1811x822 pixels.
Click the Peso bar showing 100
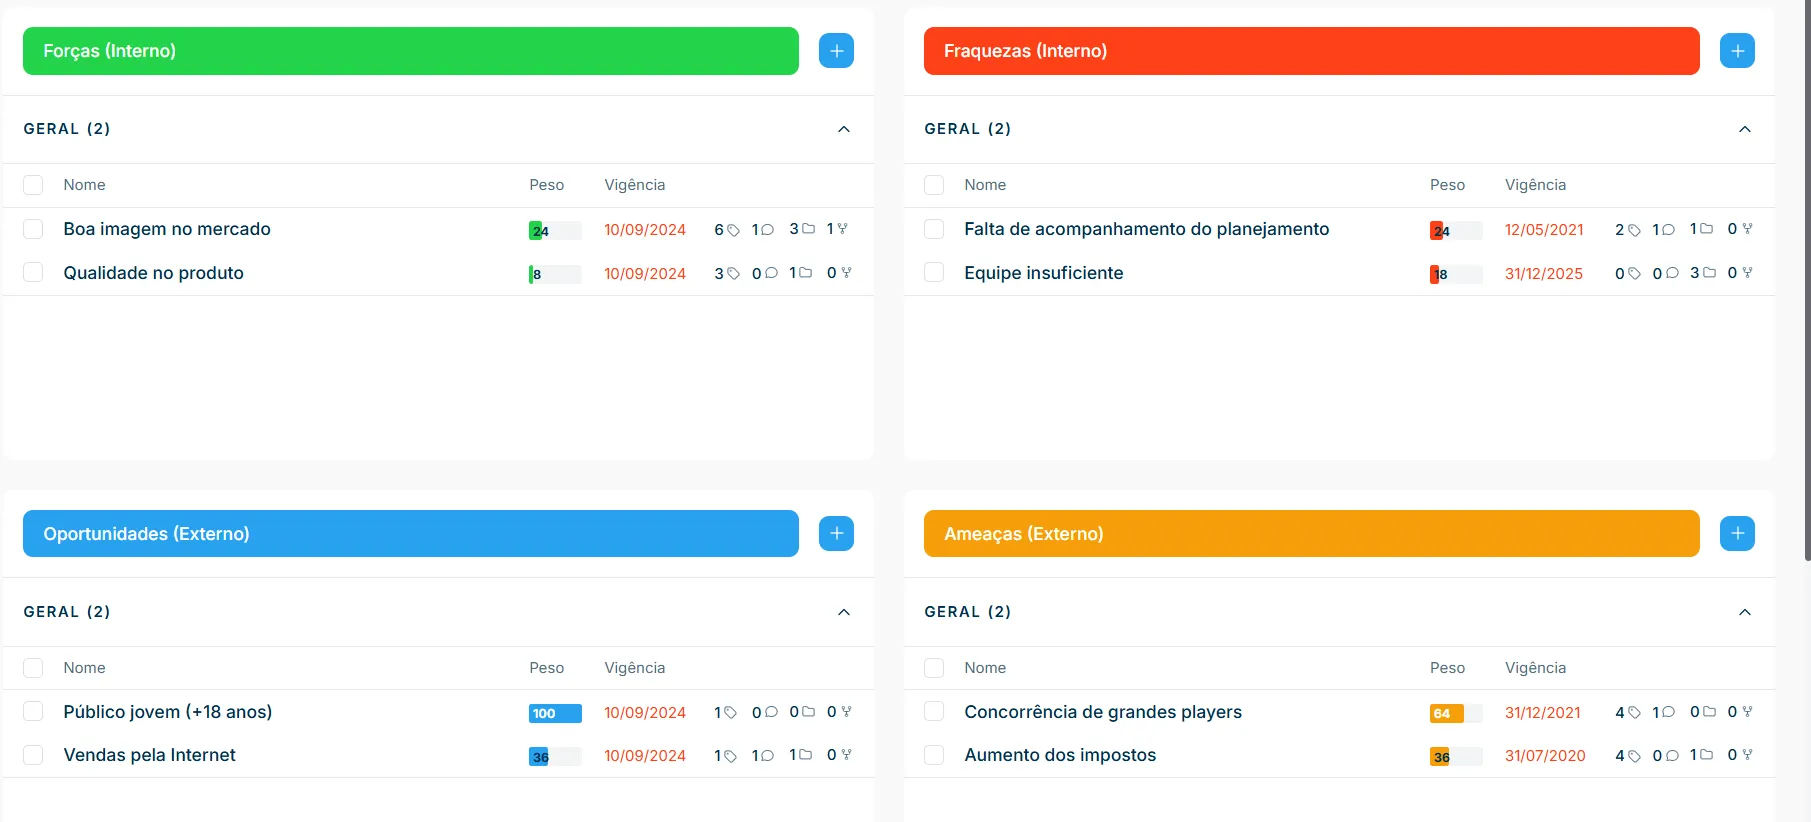pyautogui.click(x=555, y=713)
